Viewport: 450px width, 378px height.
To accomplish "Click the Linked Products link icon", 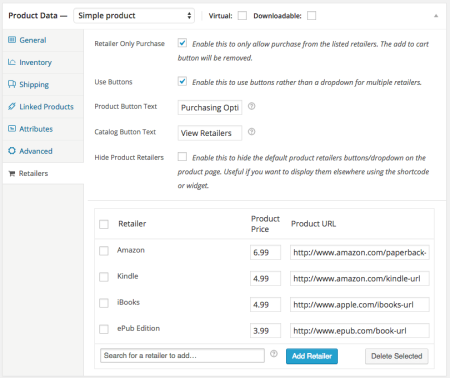I will click(x=12, y=107).
